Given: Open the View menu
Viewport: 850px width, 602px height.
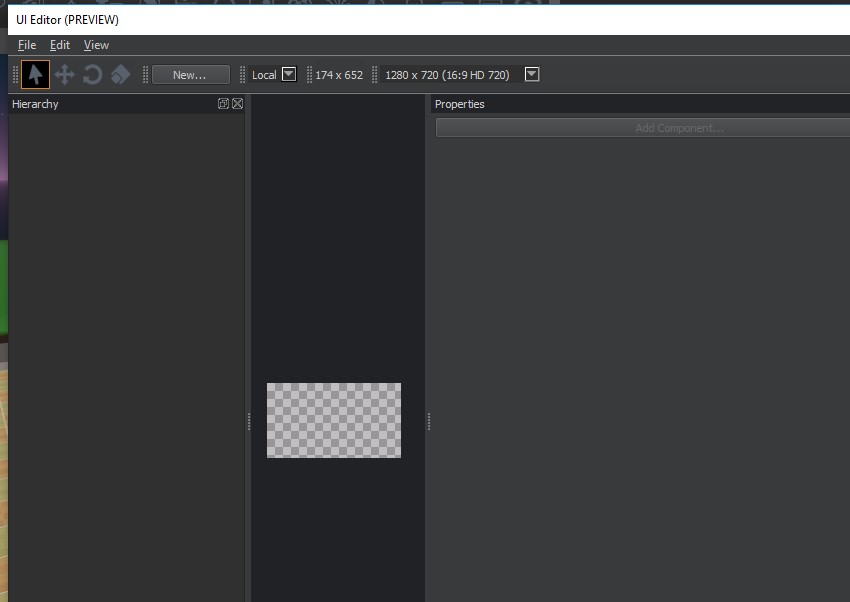Looking at the screenshot, I should coord(96,45).
